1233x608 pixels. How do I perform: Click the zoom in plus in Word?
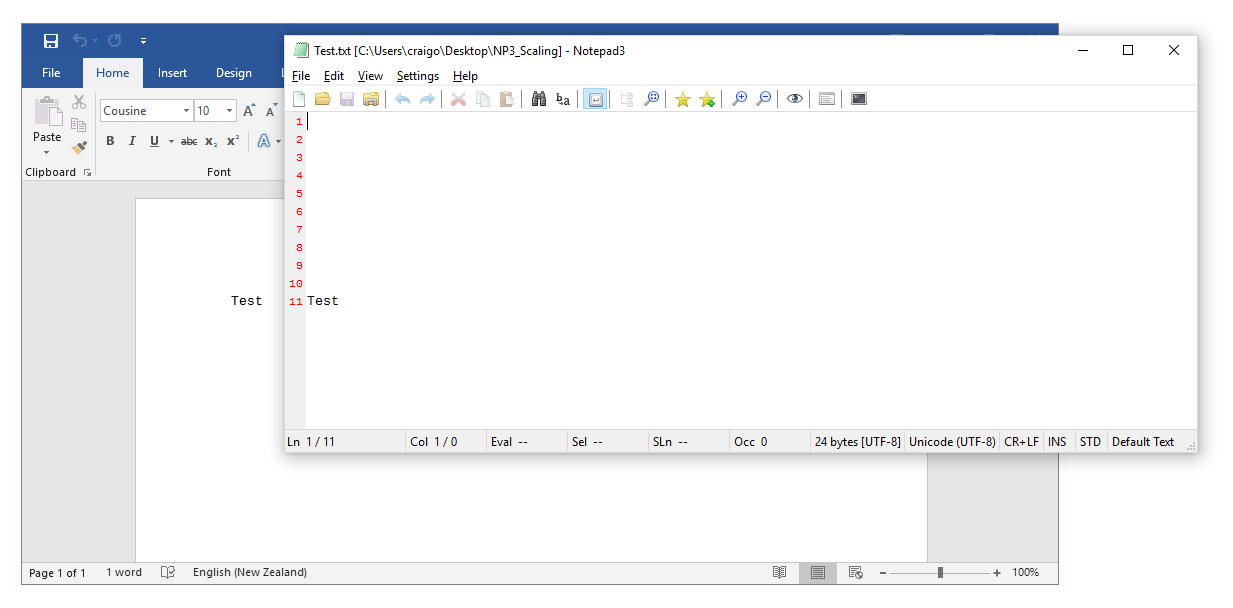(997, 573)
